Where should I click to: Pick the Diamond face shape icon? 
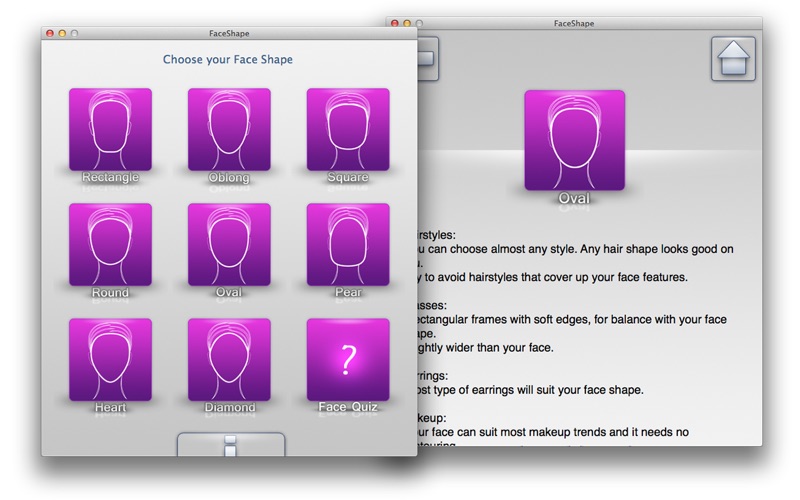click(229, 360)
